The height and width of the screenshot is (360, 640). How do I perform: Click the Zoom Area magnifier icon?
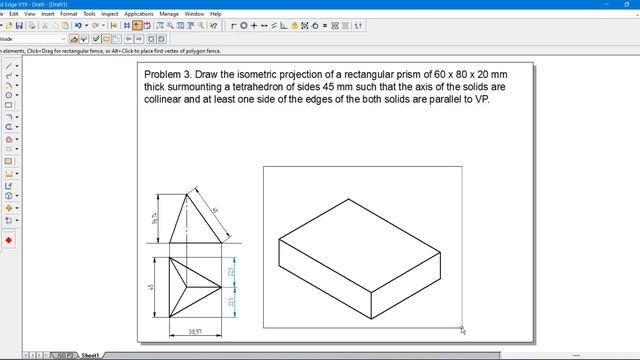[x=170, y=26]
